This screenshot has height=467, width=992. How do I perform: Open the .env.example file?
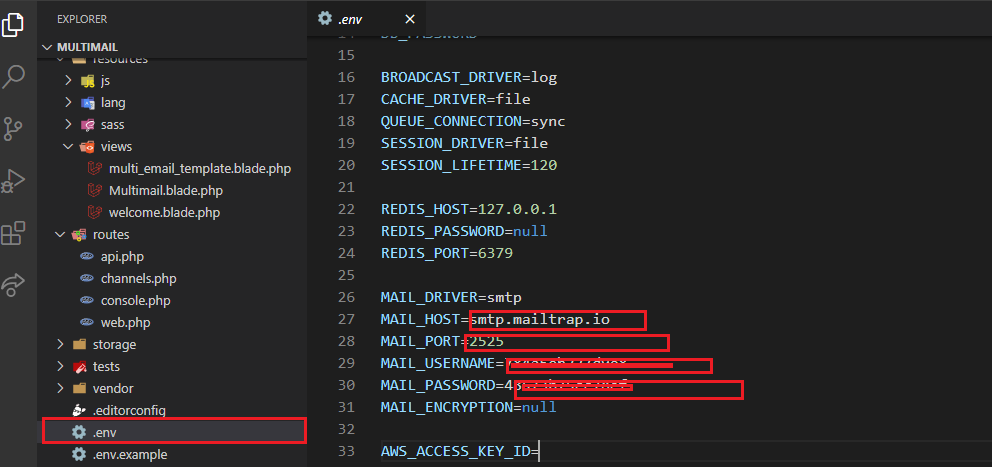coord(133,454)
